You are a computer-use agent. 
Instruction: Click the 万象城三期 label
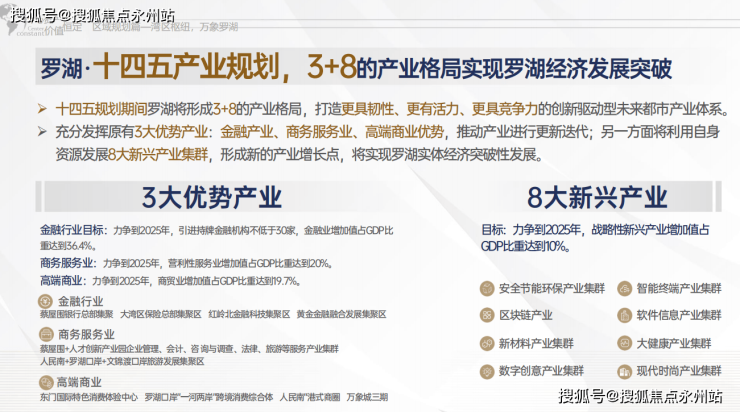point(367,397)
